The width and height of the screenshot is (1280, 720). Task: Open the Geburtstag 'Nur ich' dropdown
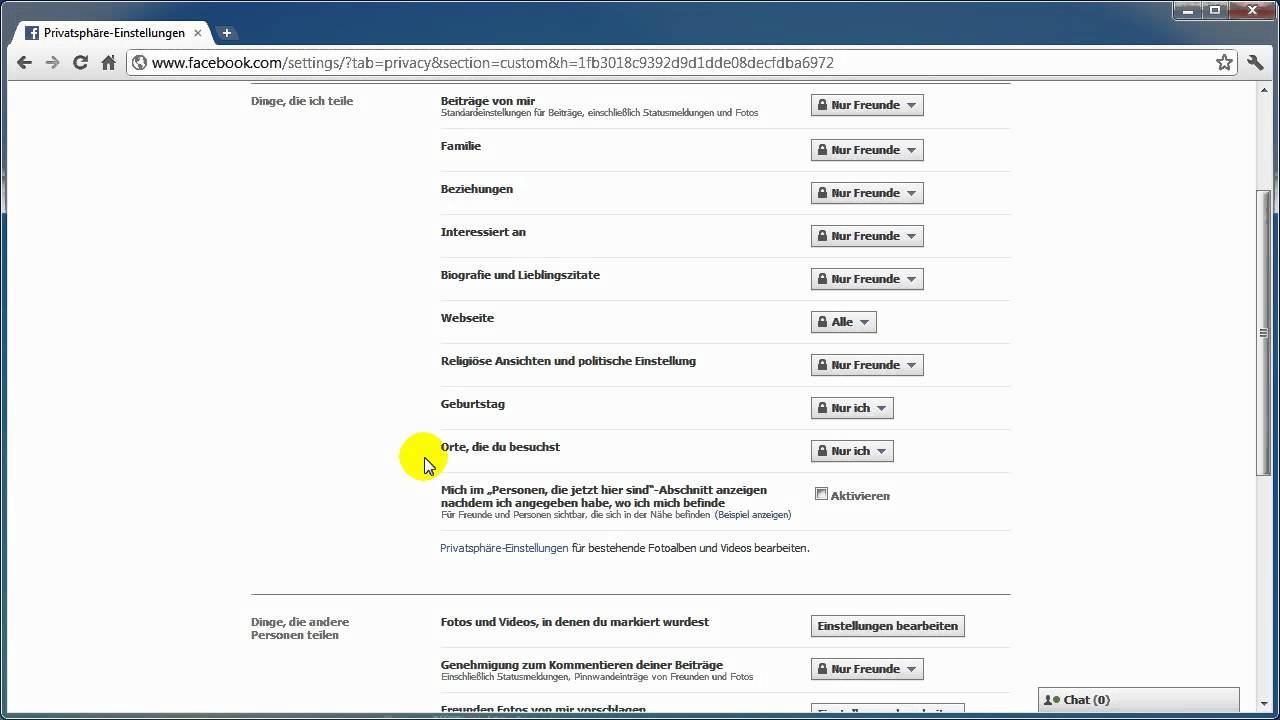[x=852, y=408]
